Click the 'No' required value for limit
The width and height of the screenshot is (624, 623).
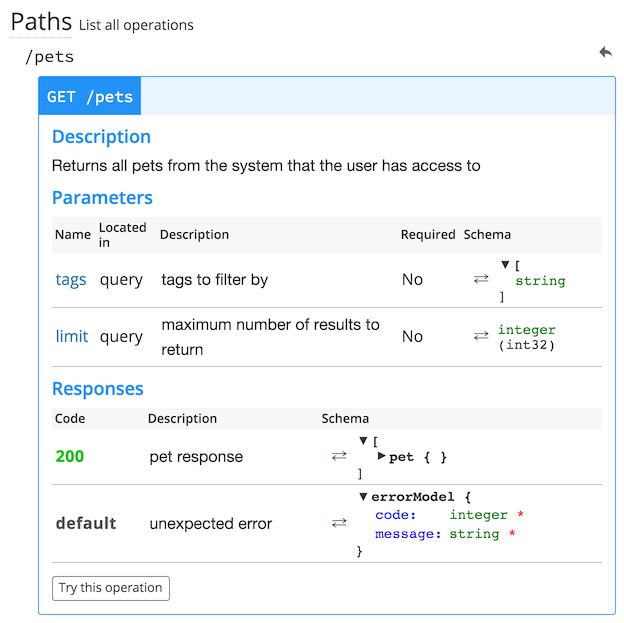[412, 336]
